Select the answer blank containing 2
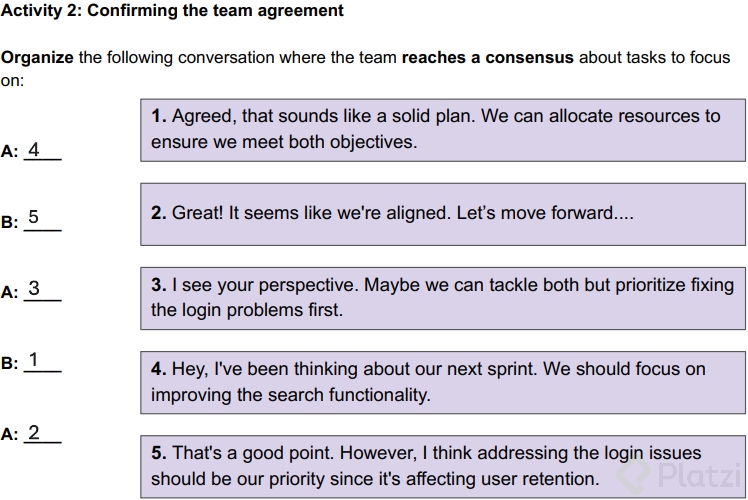 (41, 434)
